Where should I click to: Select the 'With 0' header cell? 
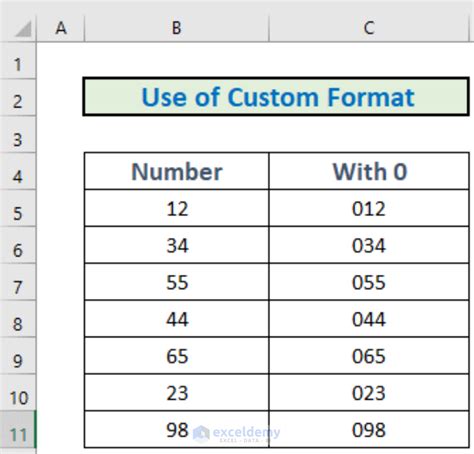(369, 171)
